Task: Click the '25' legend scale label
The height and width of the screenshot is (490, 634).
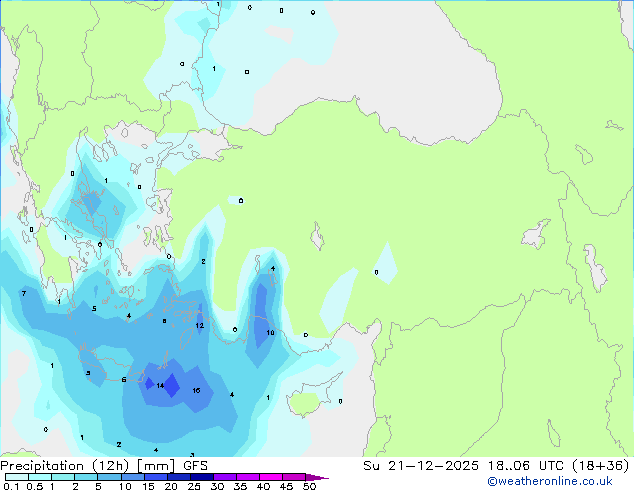Action: point(194,486)
